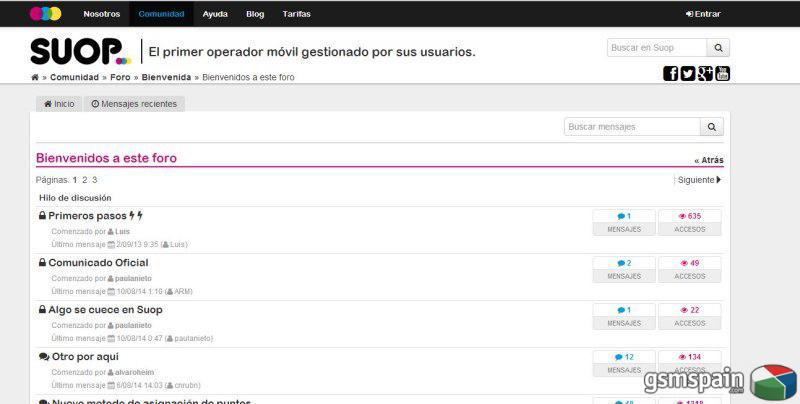Click the magnifier button beside Buscar en Suop
The image size is (800, 404).
718,47
